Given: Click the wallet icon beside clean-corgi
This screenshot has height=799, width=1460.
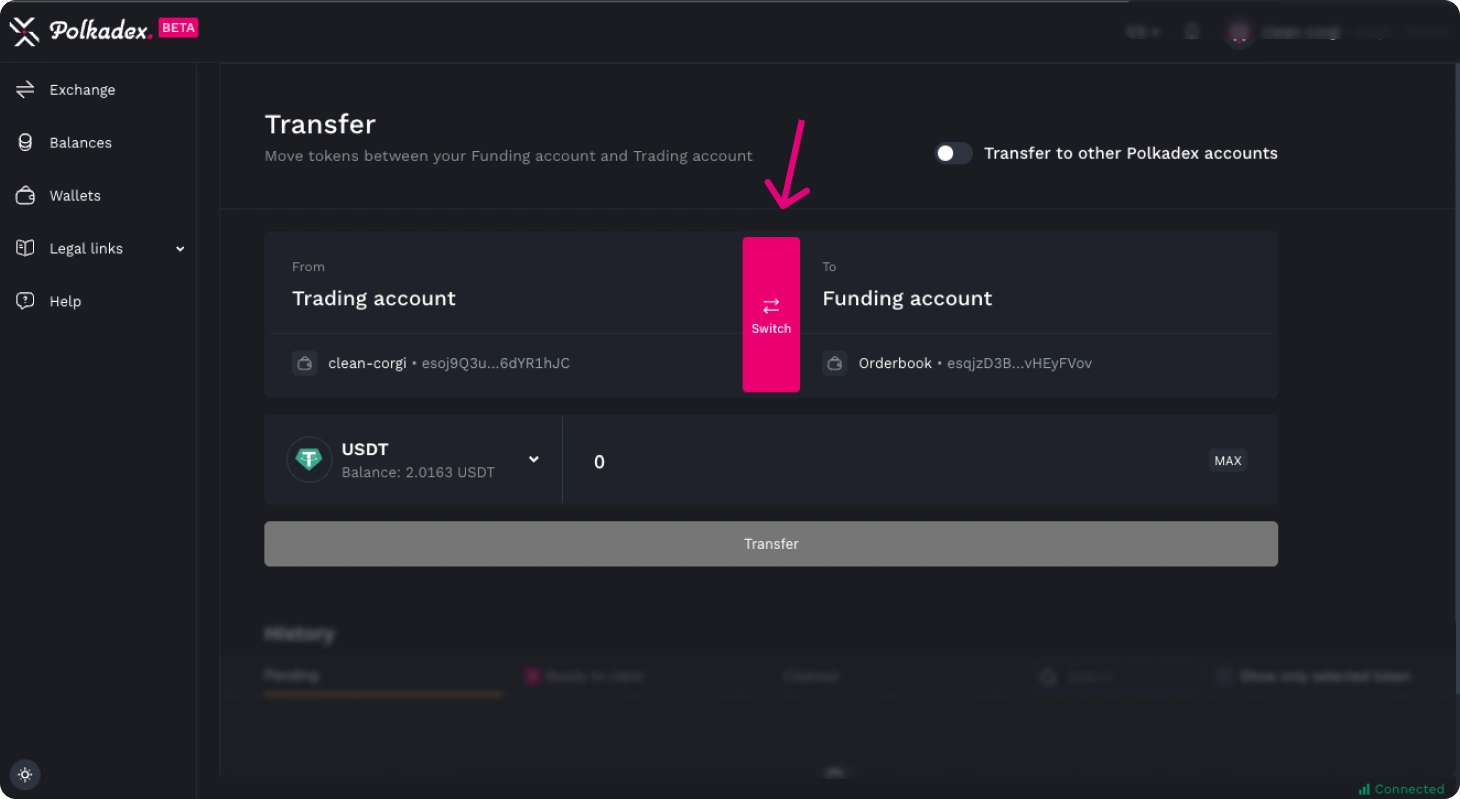Looking at the screenshot, I should point(305,363).
